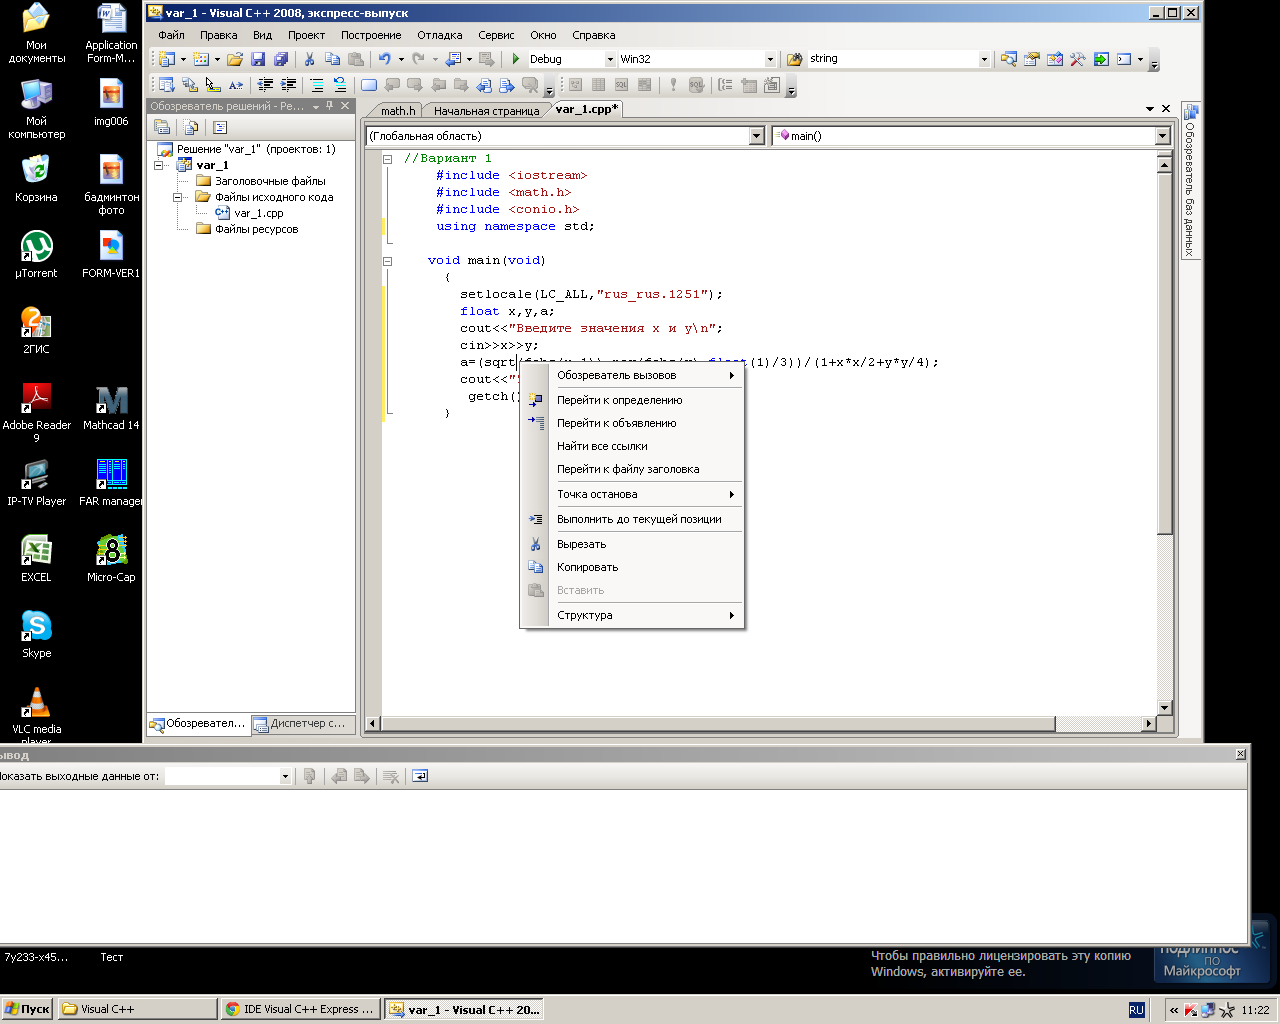Image resolution: width=1280 pixels, height=1024 pixels.
Task: Click the green arrow Start Page icon
Action: 1101,59
